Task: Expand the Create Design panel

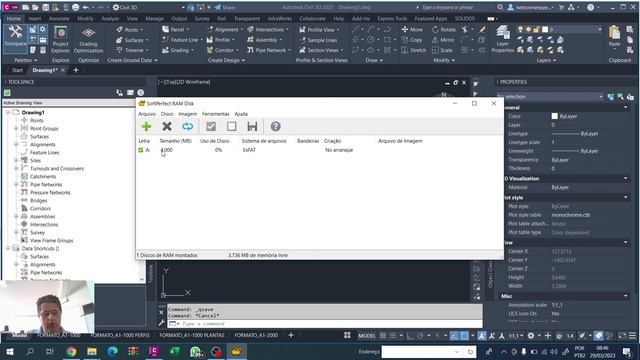Action: 227,60
